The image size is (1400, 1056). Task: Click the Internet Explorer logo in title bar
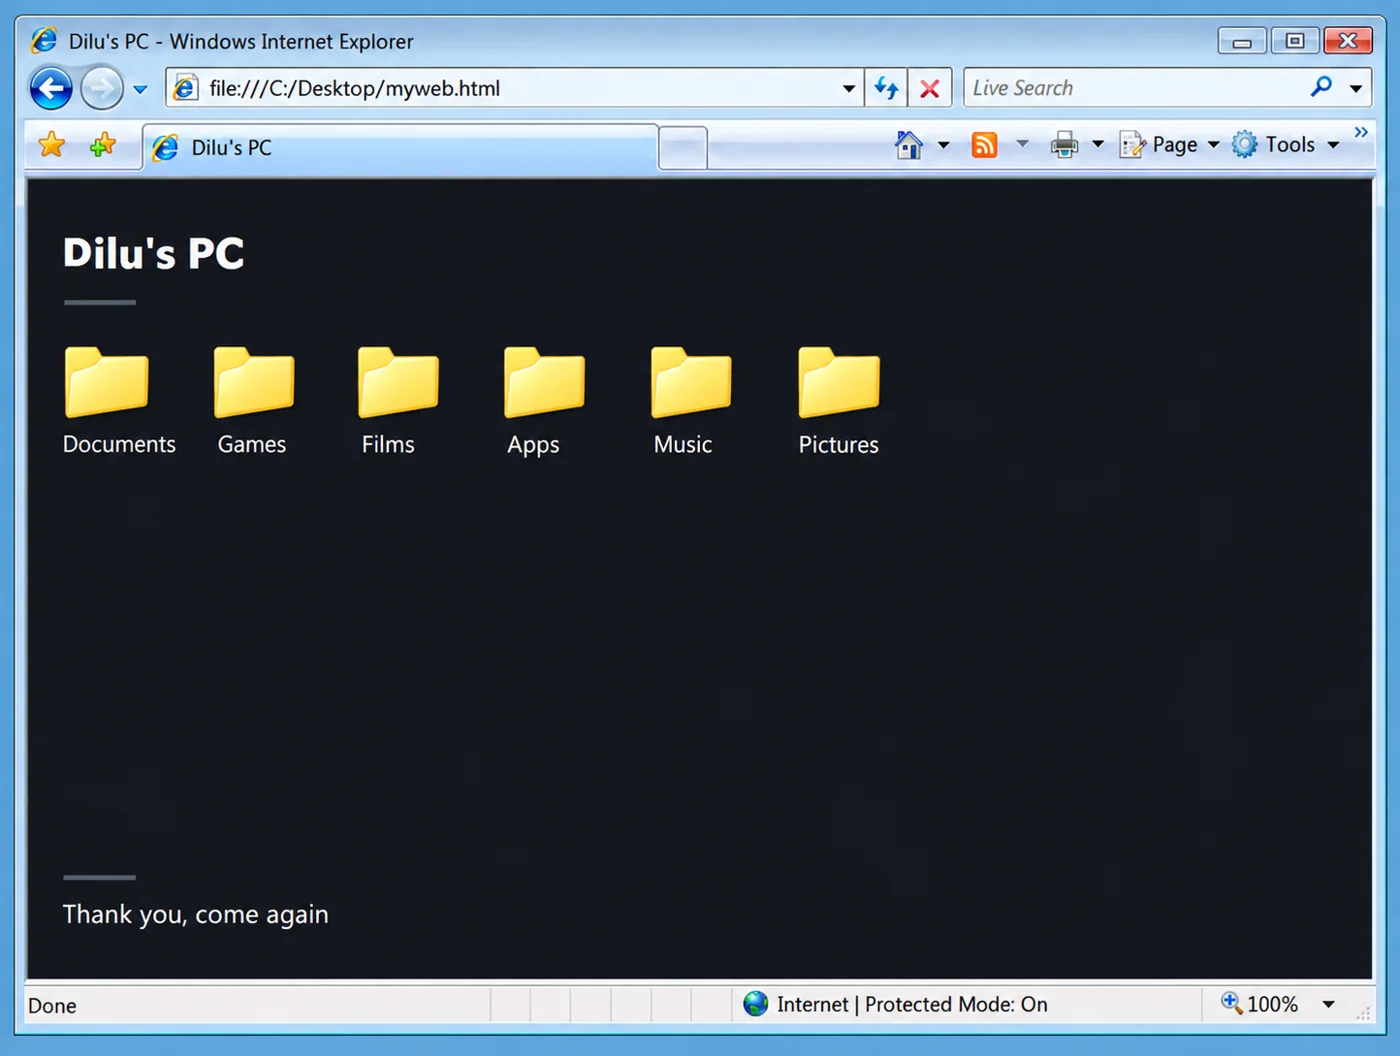(44, 40)
